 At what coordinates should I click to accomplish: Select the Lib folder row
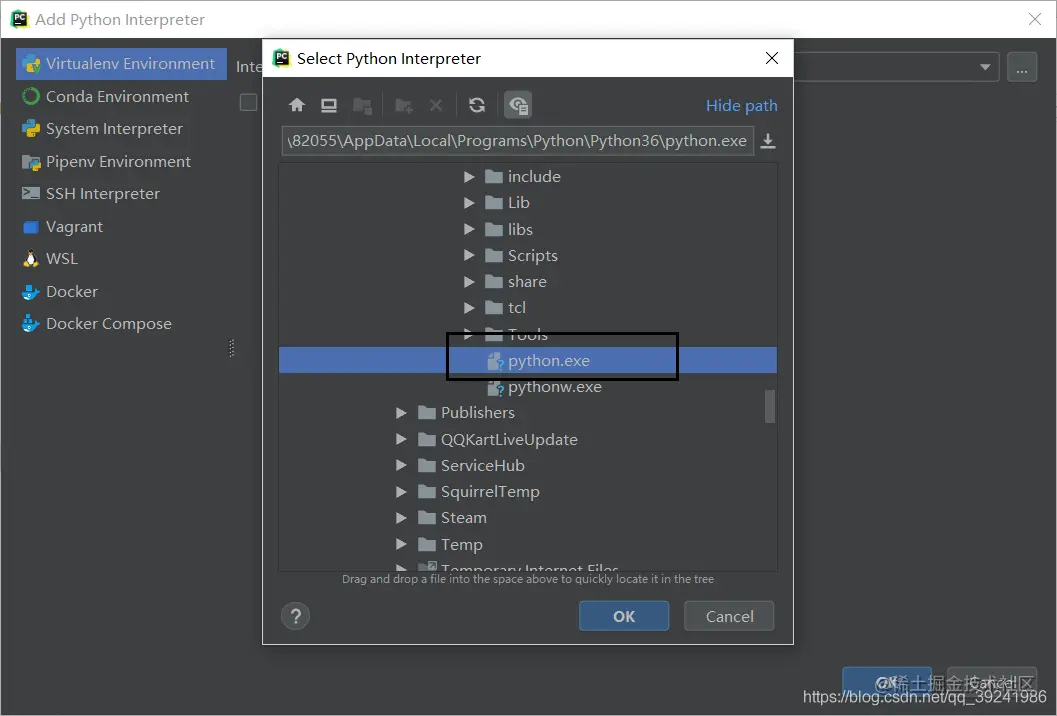[528, 203]
